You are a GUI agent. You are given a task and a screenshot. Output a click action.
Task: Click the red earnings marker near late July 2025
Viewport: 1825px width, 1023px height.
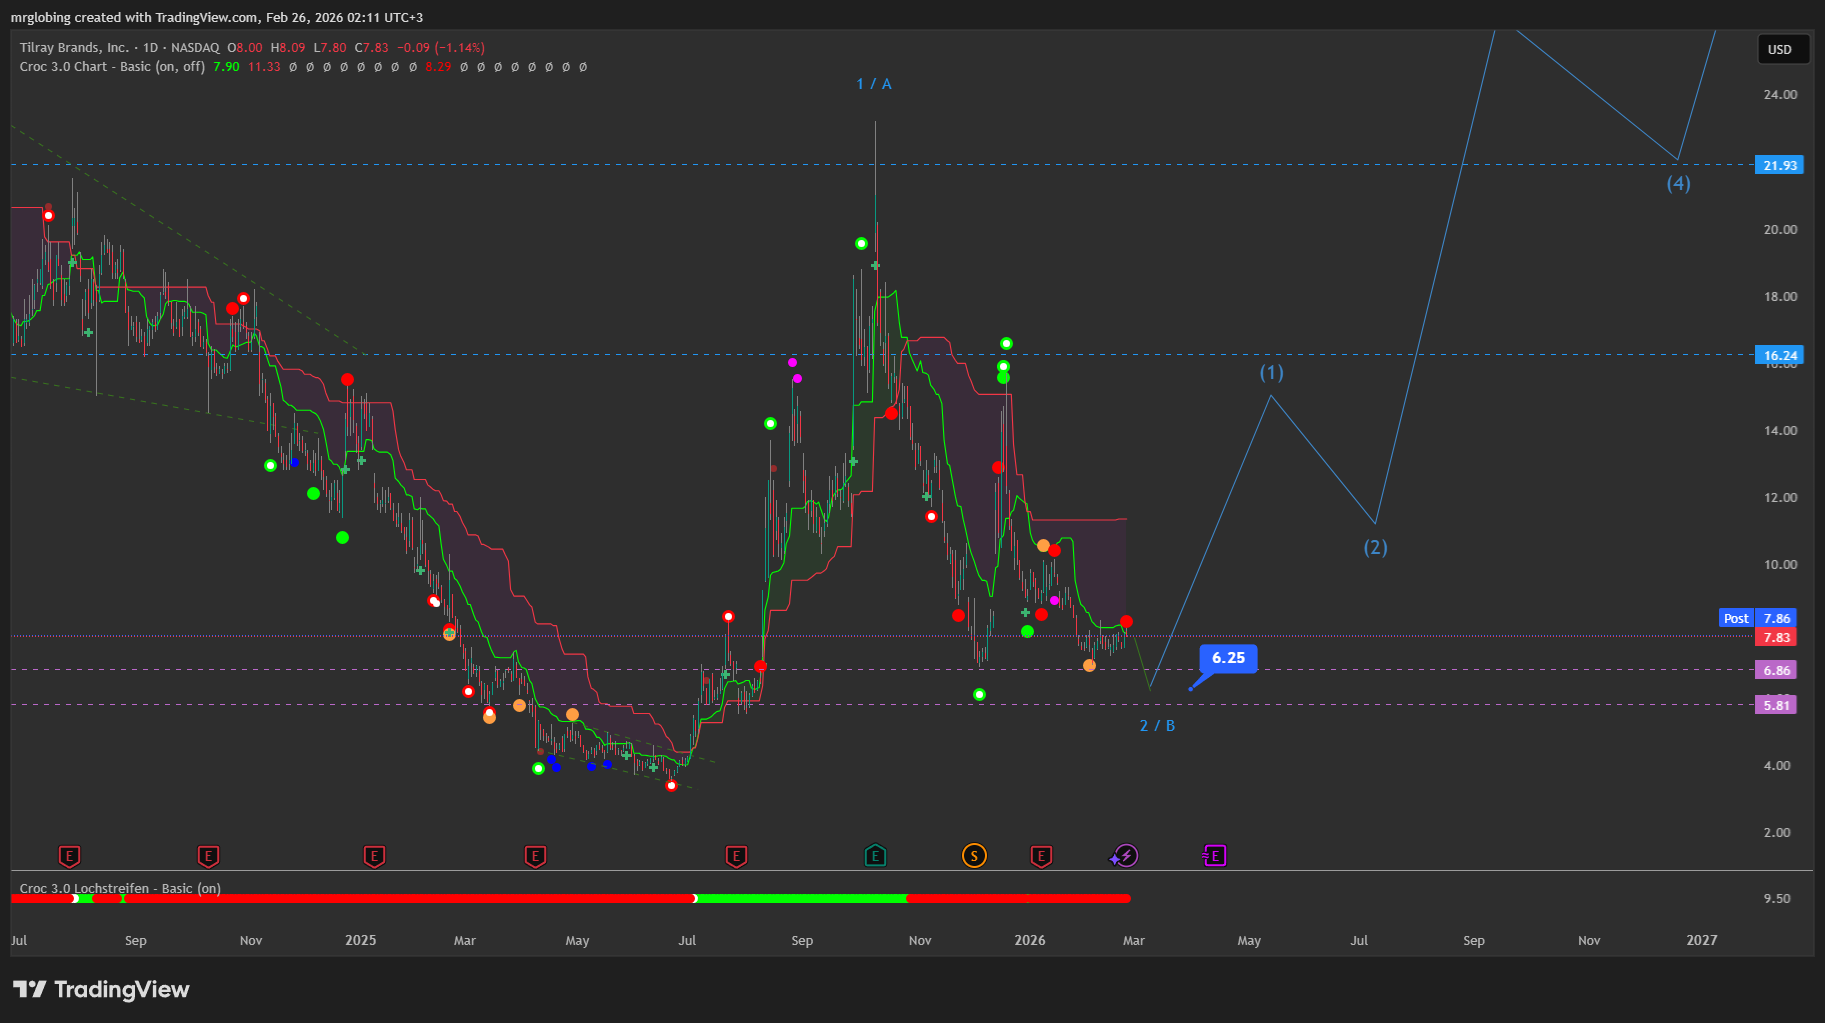[736, 856]
